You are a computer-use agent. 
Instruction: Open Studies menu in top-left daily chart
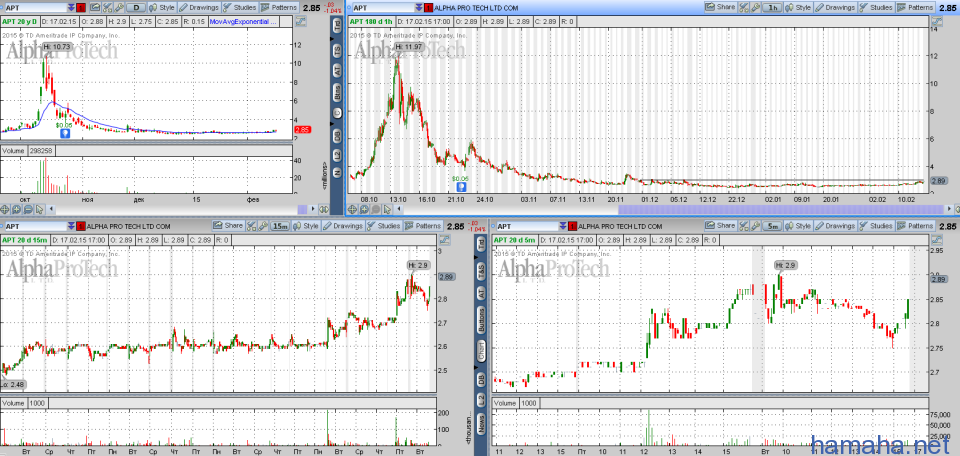click(x=239, y=7)
